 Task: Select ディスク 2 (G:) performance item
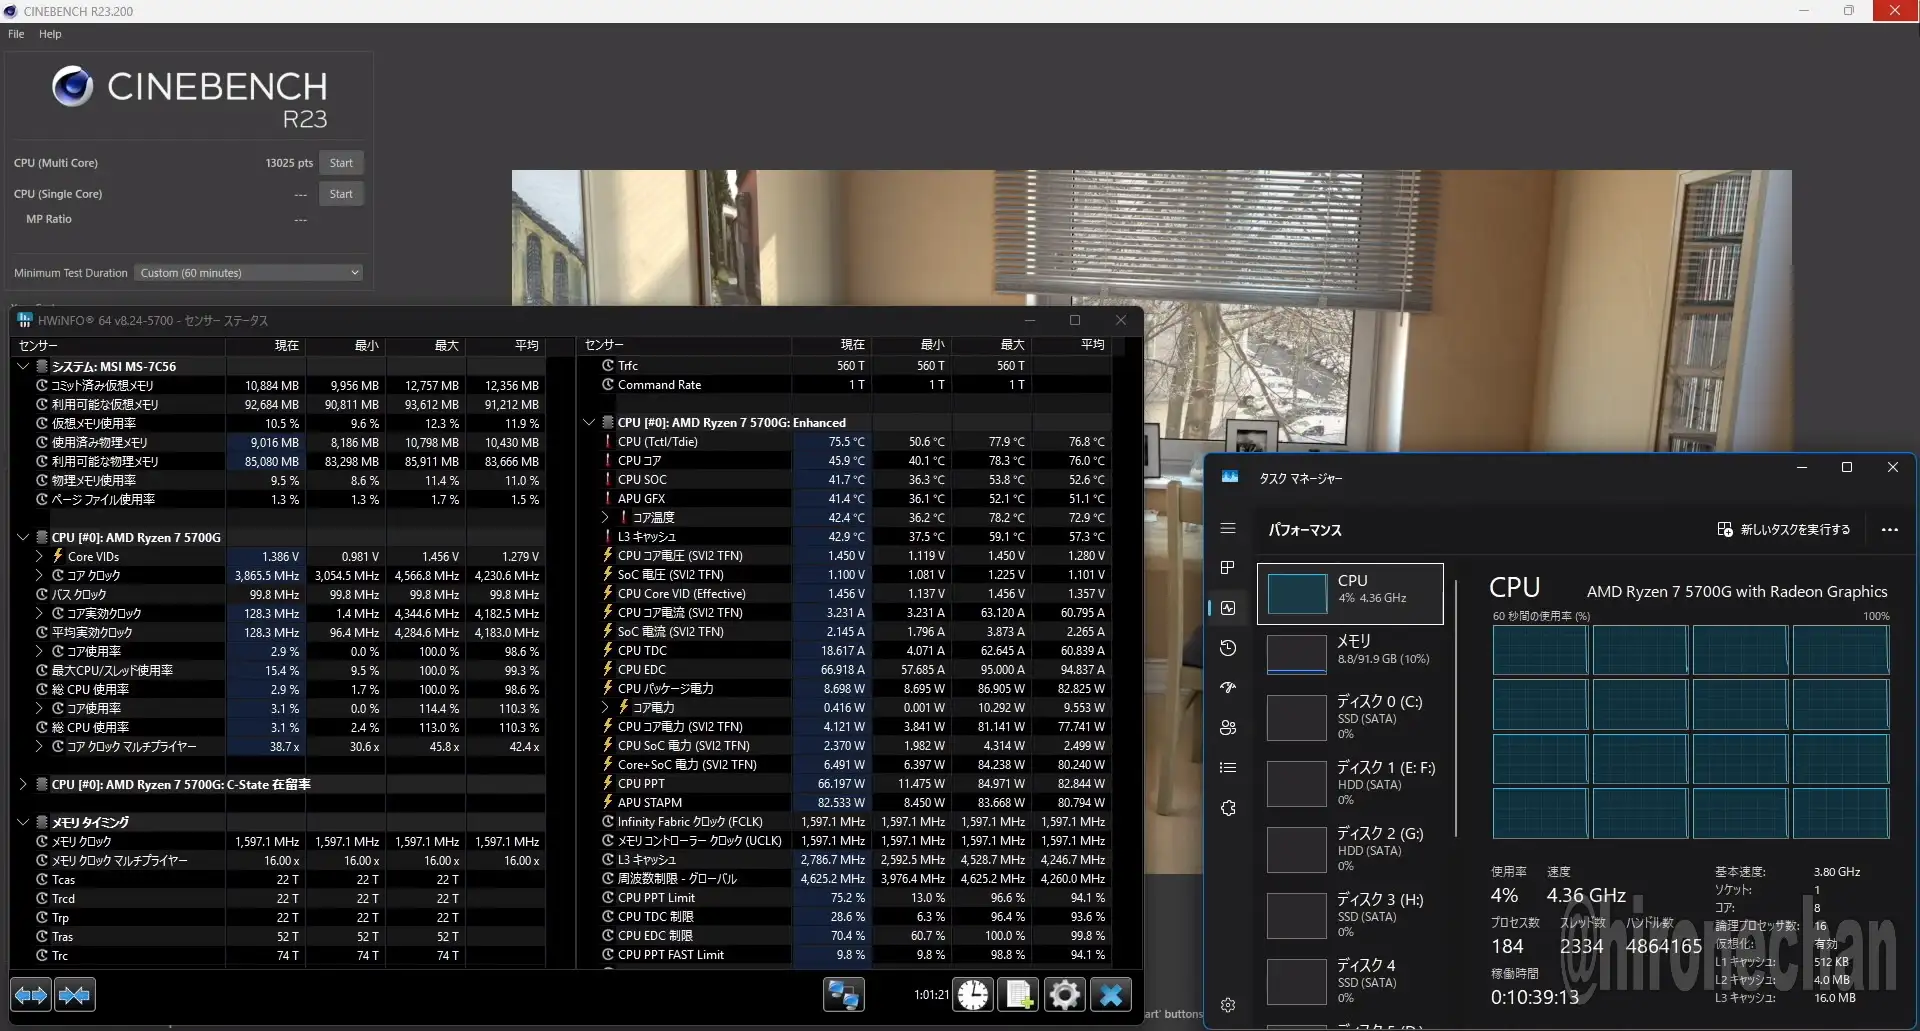1350,848
